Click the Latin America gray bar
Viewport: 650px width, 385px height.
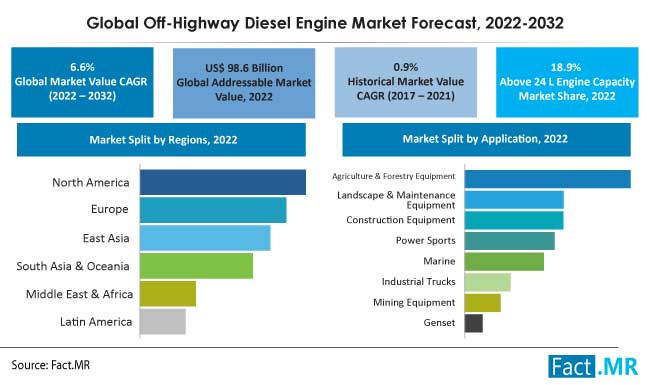click(163, 321)
